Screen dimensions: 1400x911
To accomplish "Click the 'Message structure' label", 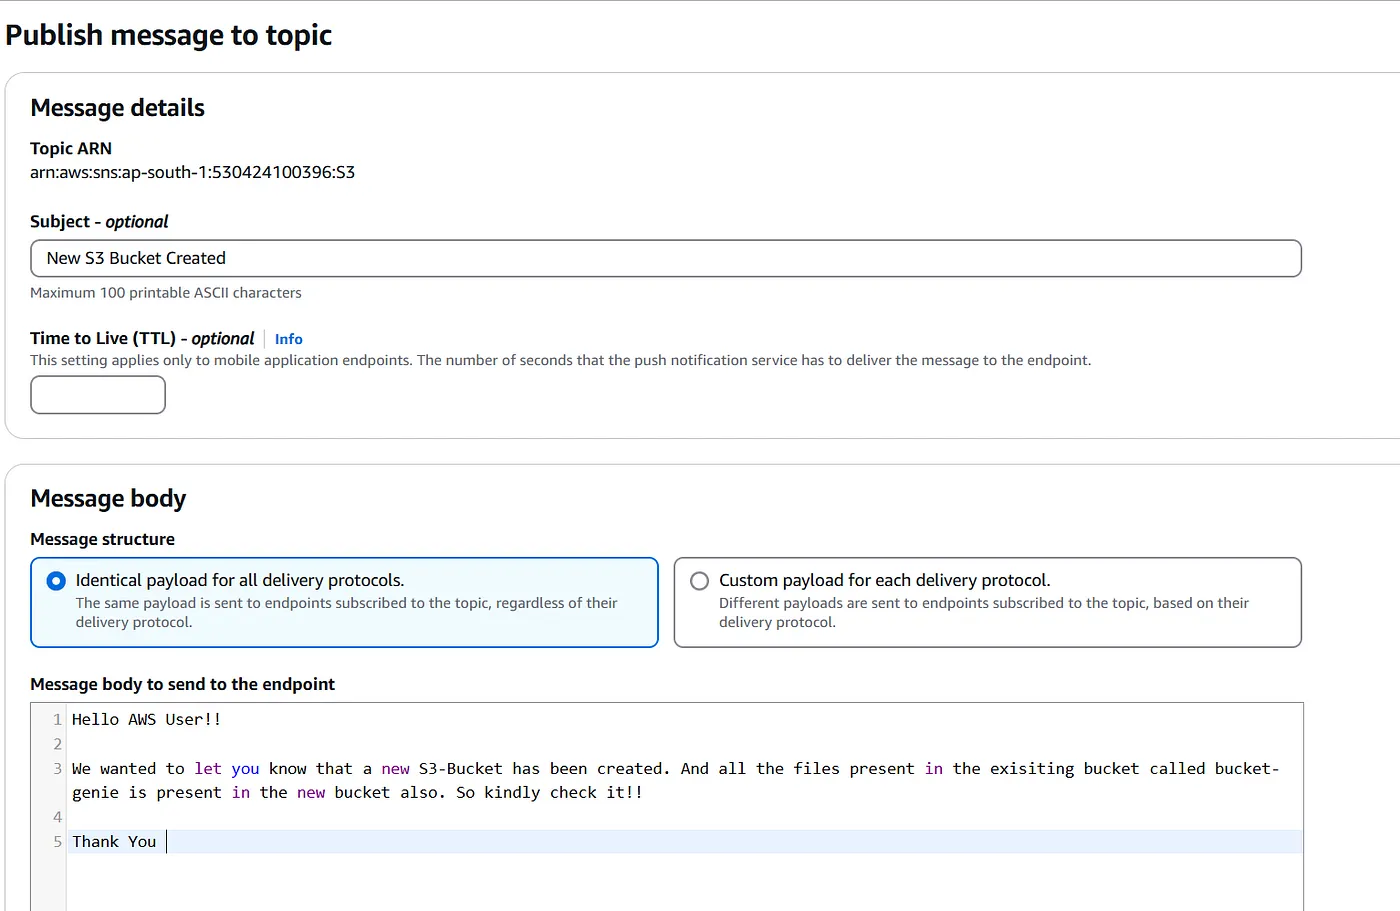I will click(x=102, y=539).
